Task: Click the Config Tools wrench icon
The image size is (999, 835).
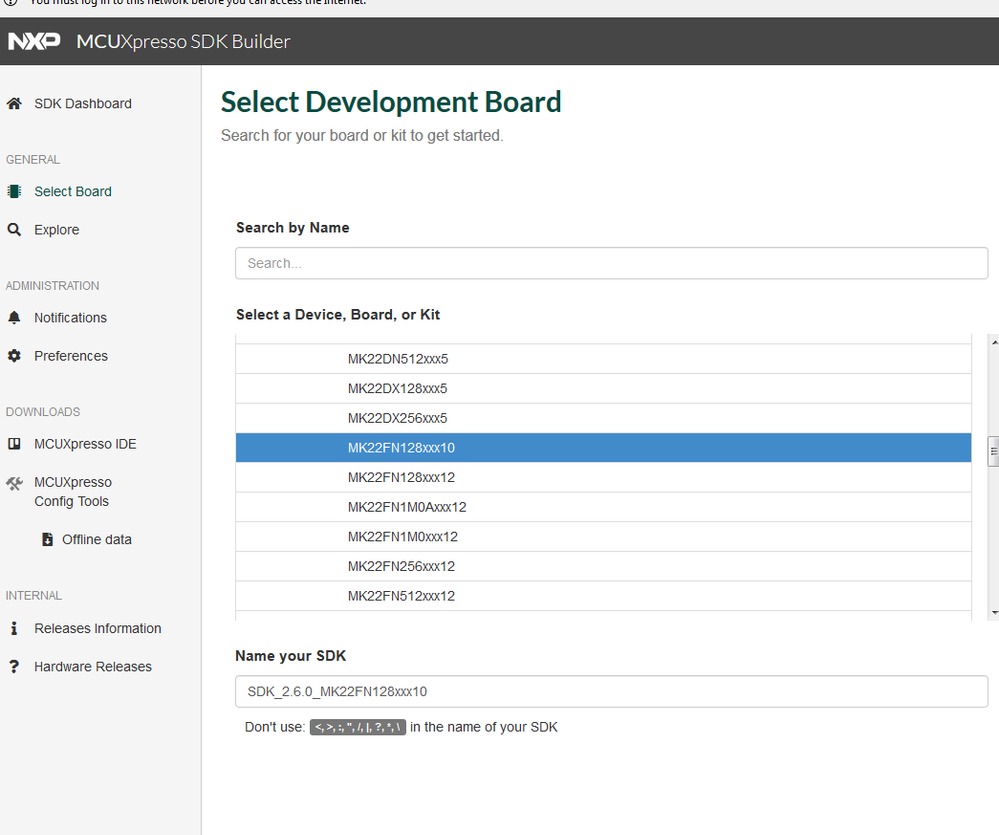Action: (14, 483)
